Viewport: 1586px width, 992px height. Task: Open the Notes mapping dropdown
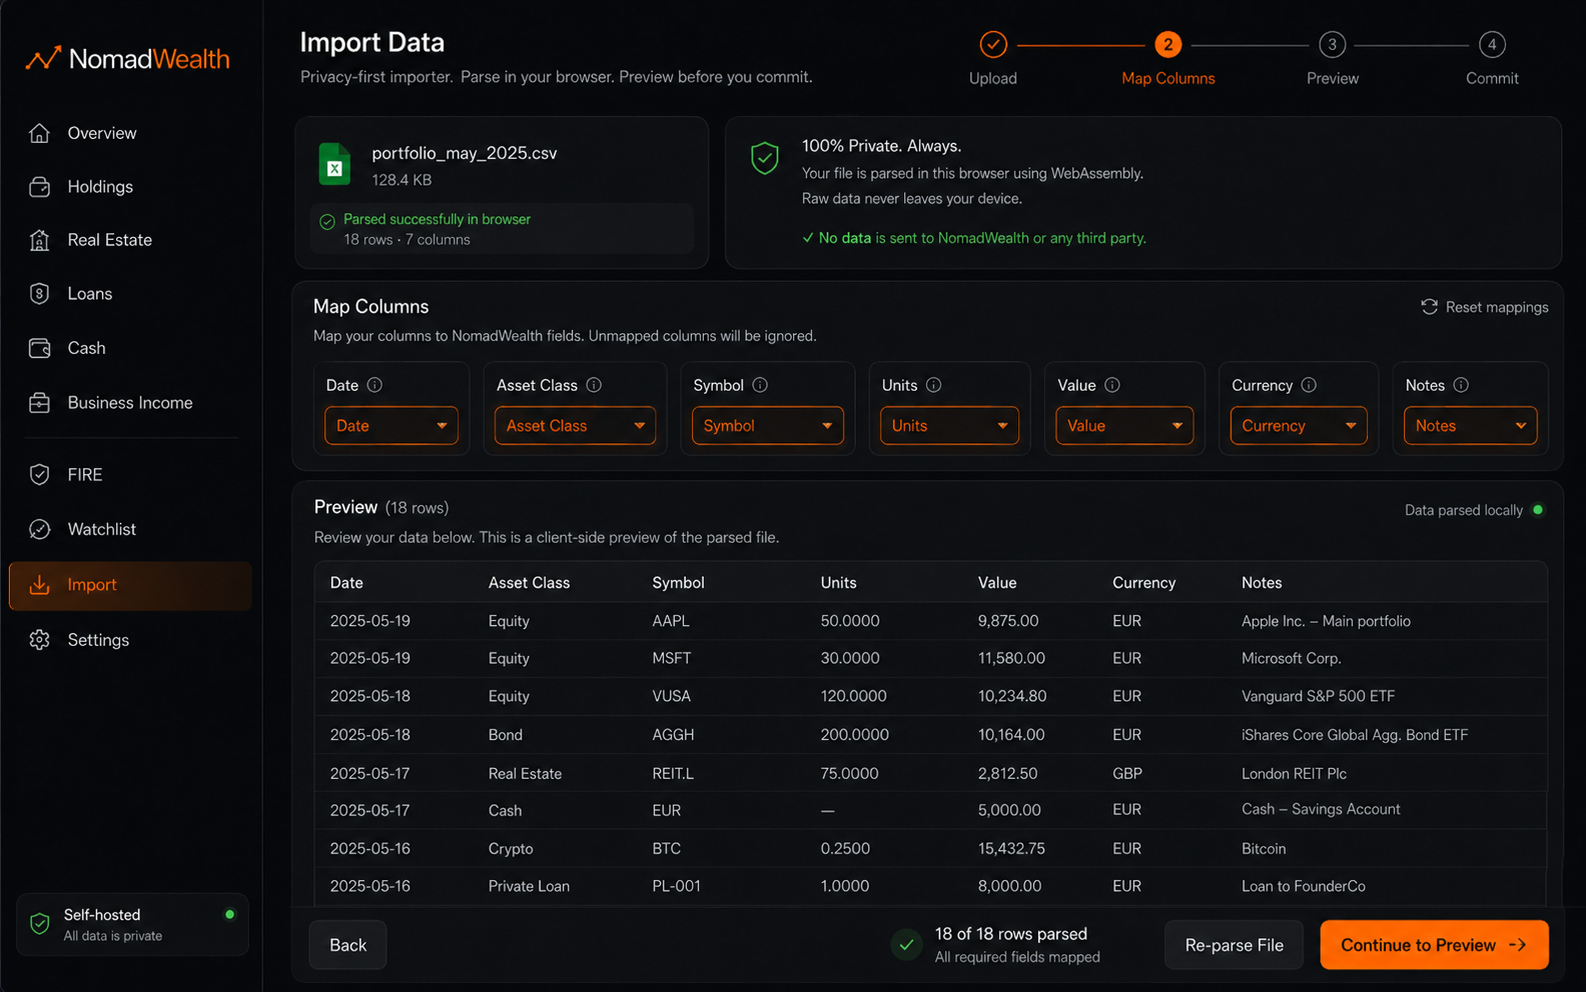click(1470, 426)
